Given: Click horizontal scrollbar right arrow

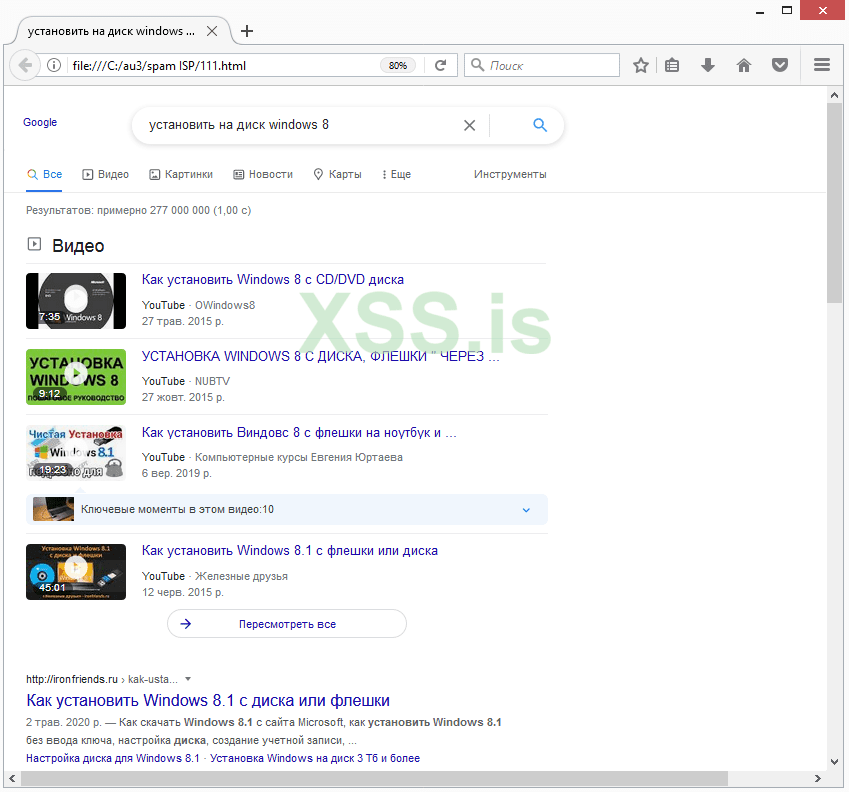Looking at the screenshot, I should 818,778.
